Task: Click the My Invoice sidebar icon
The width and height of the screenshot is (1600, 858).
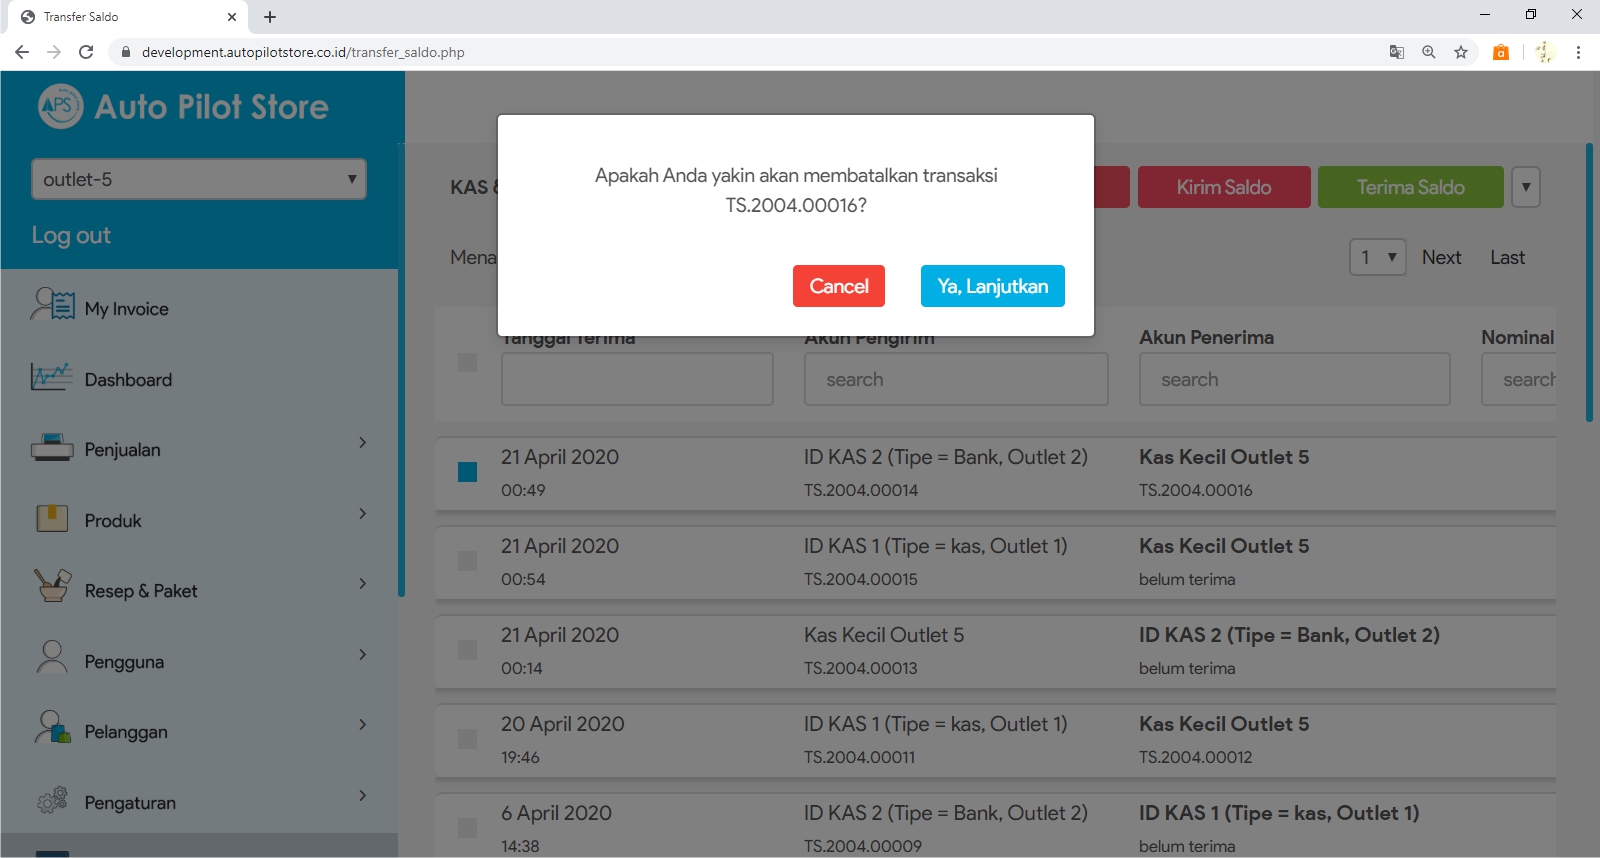Action: point(53,305)
